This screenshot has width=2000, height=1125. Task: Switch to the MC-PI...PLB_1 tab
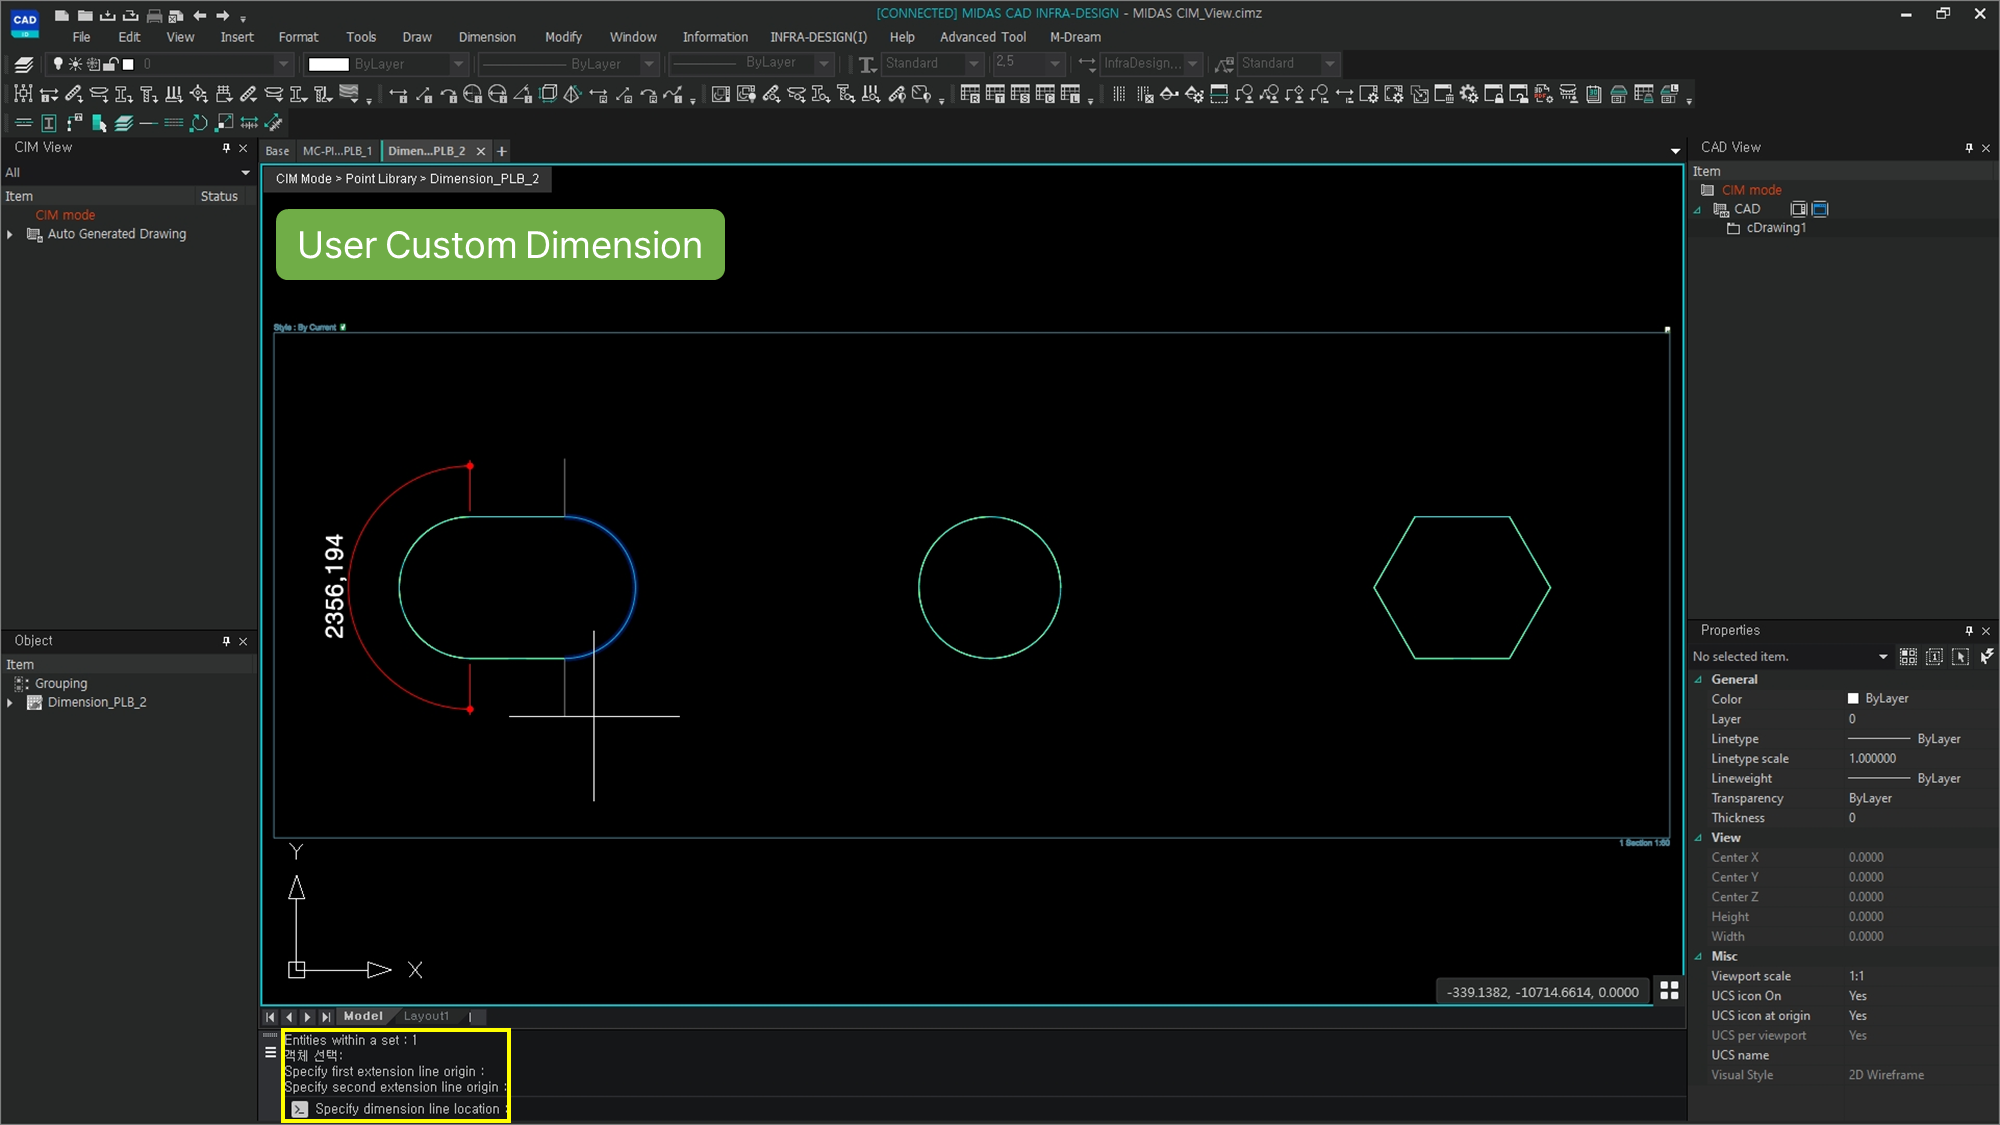(x=337, y=151)
